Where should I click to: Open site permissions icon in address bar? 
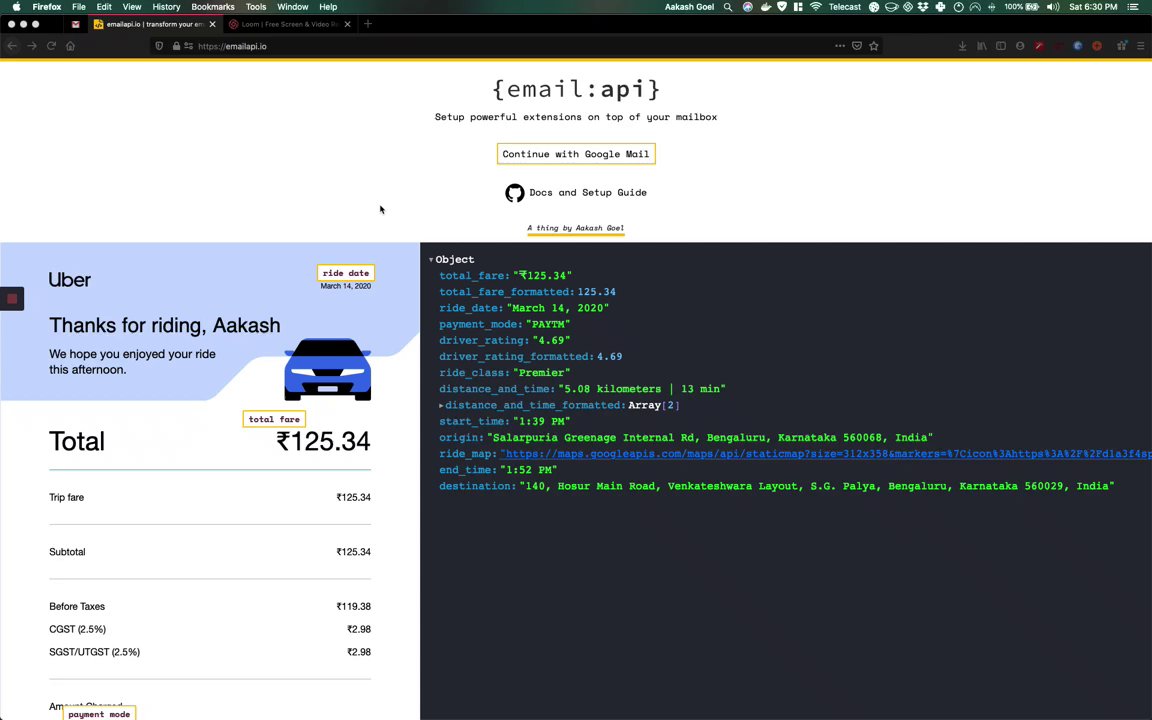(x=189, y=46)
